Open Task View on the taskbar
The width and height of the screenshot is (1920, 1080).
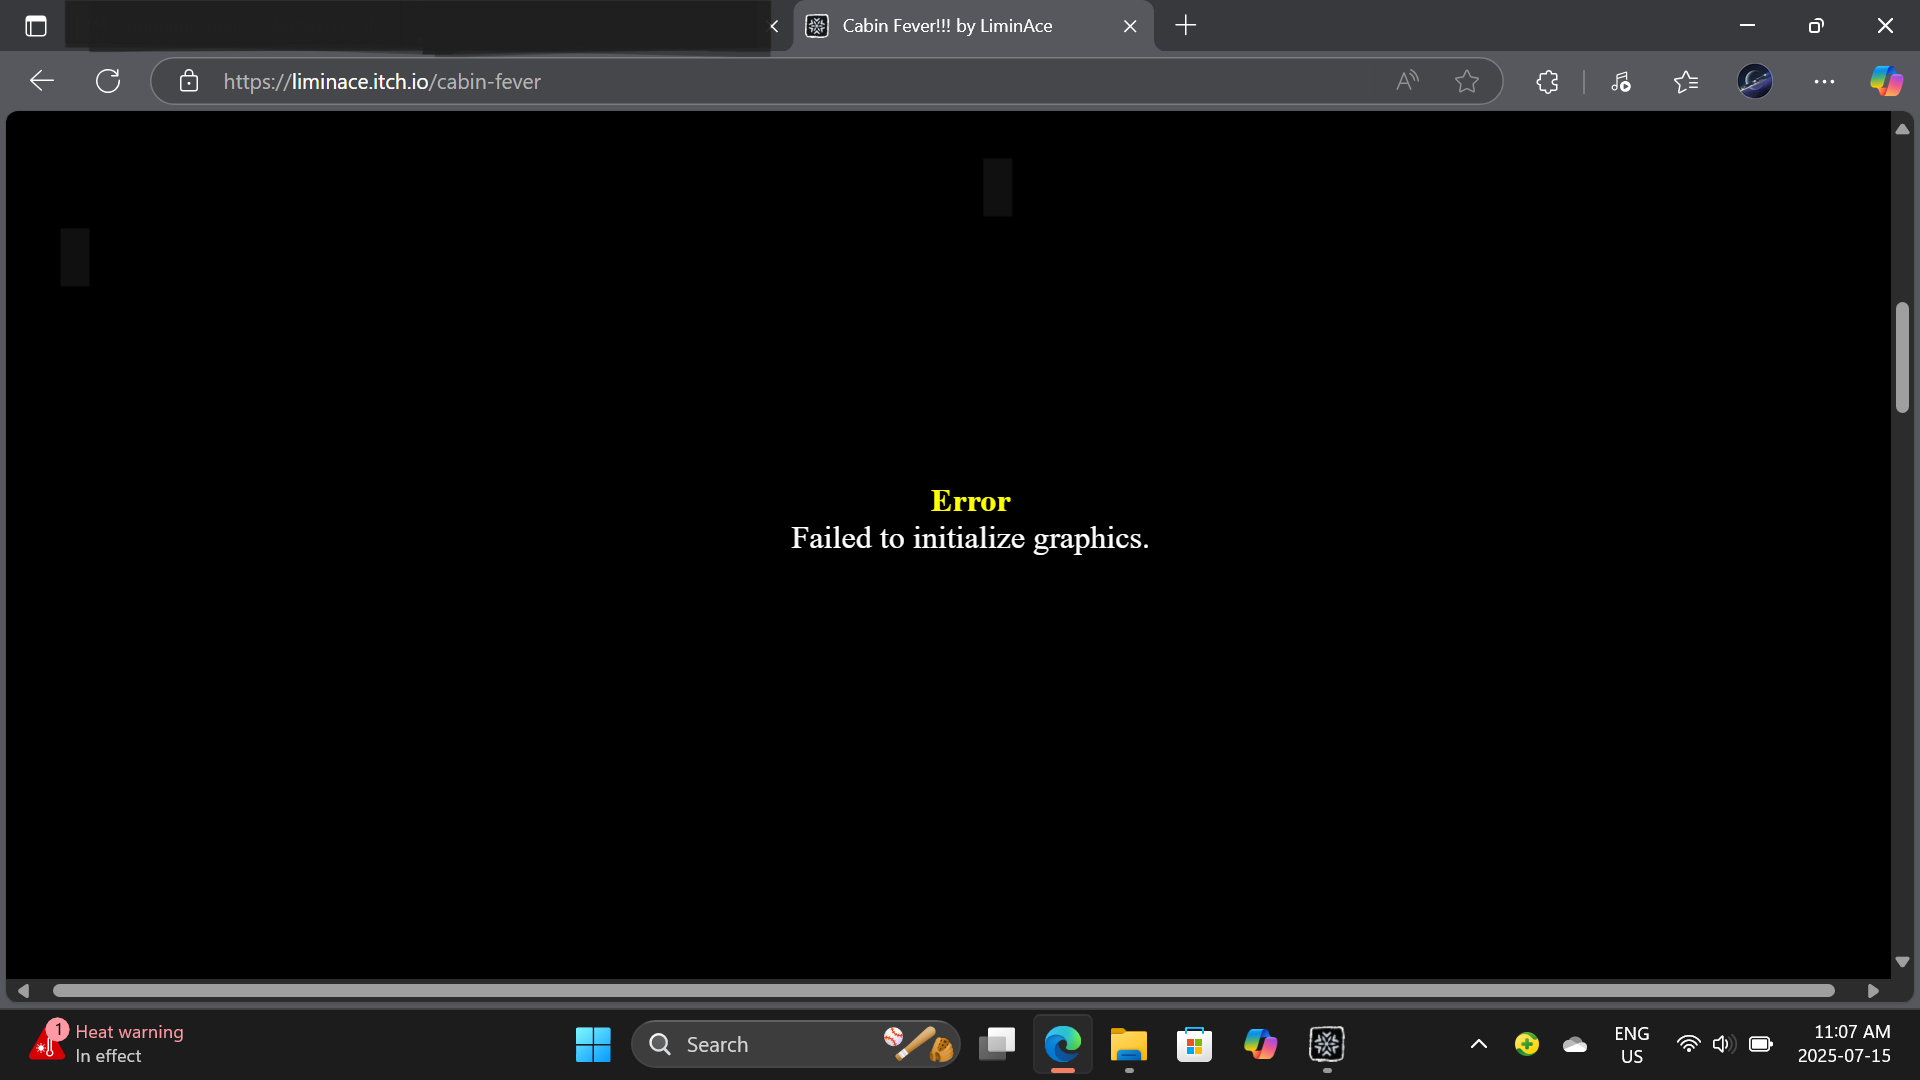tap(997, 1044)
